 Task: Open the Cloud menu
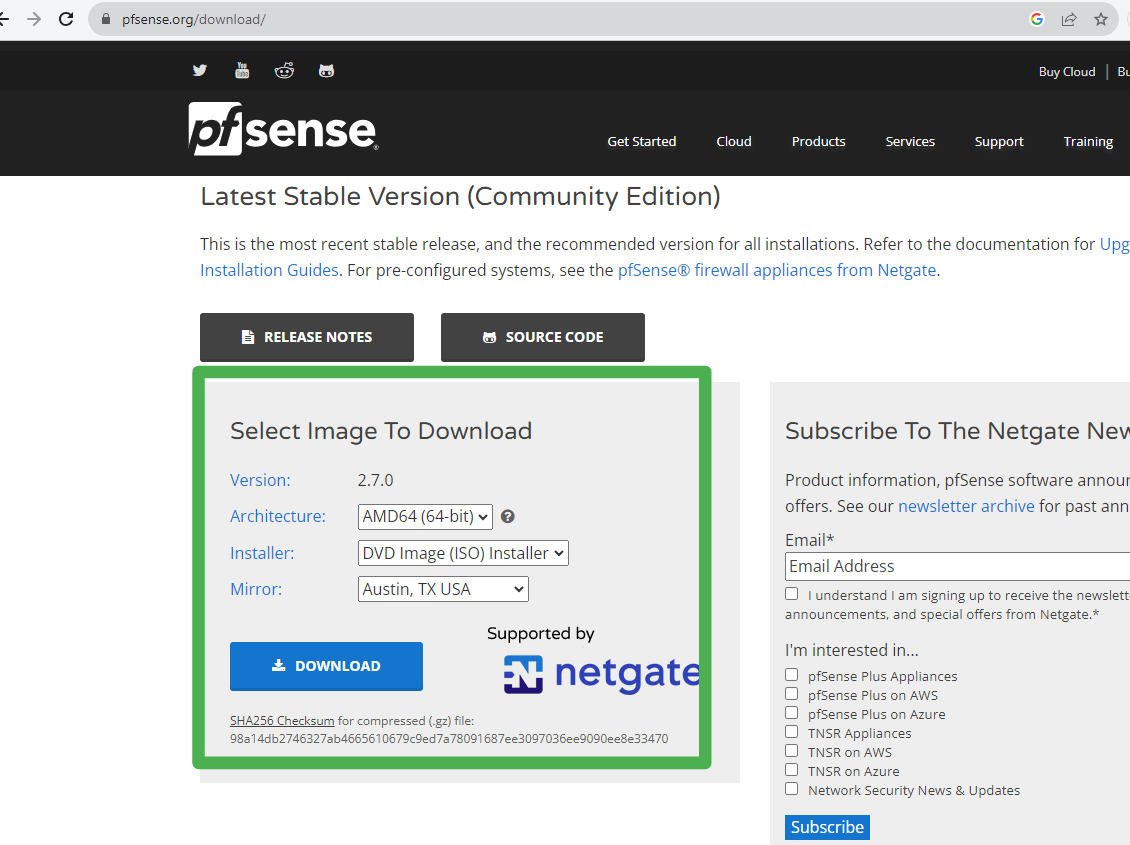point(734,141)
